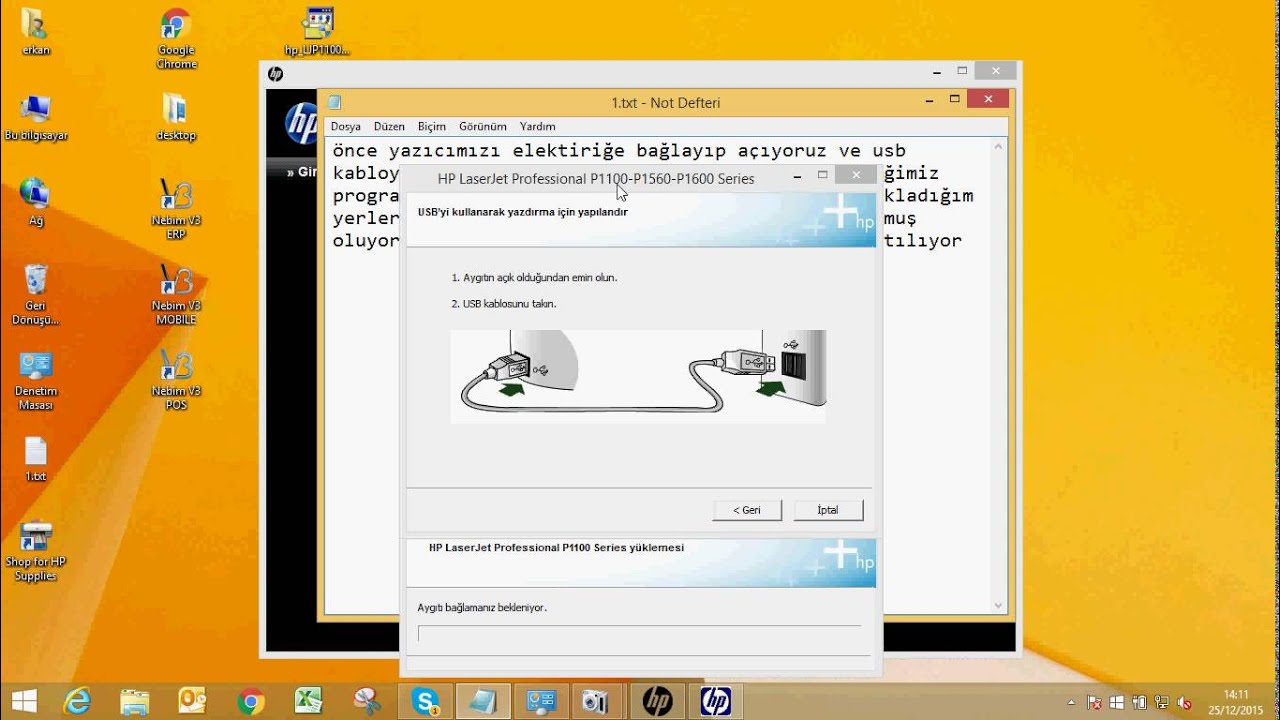The image size is (1280, 720).
Task: Open Outlook from the taskbar
Action: pos(191,701)
